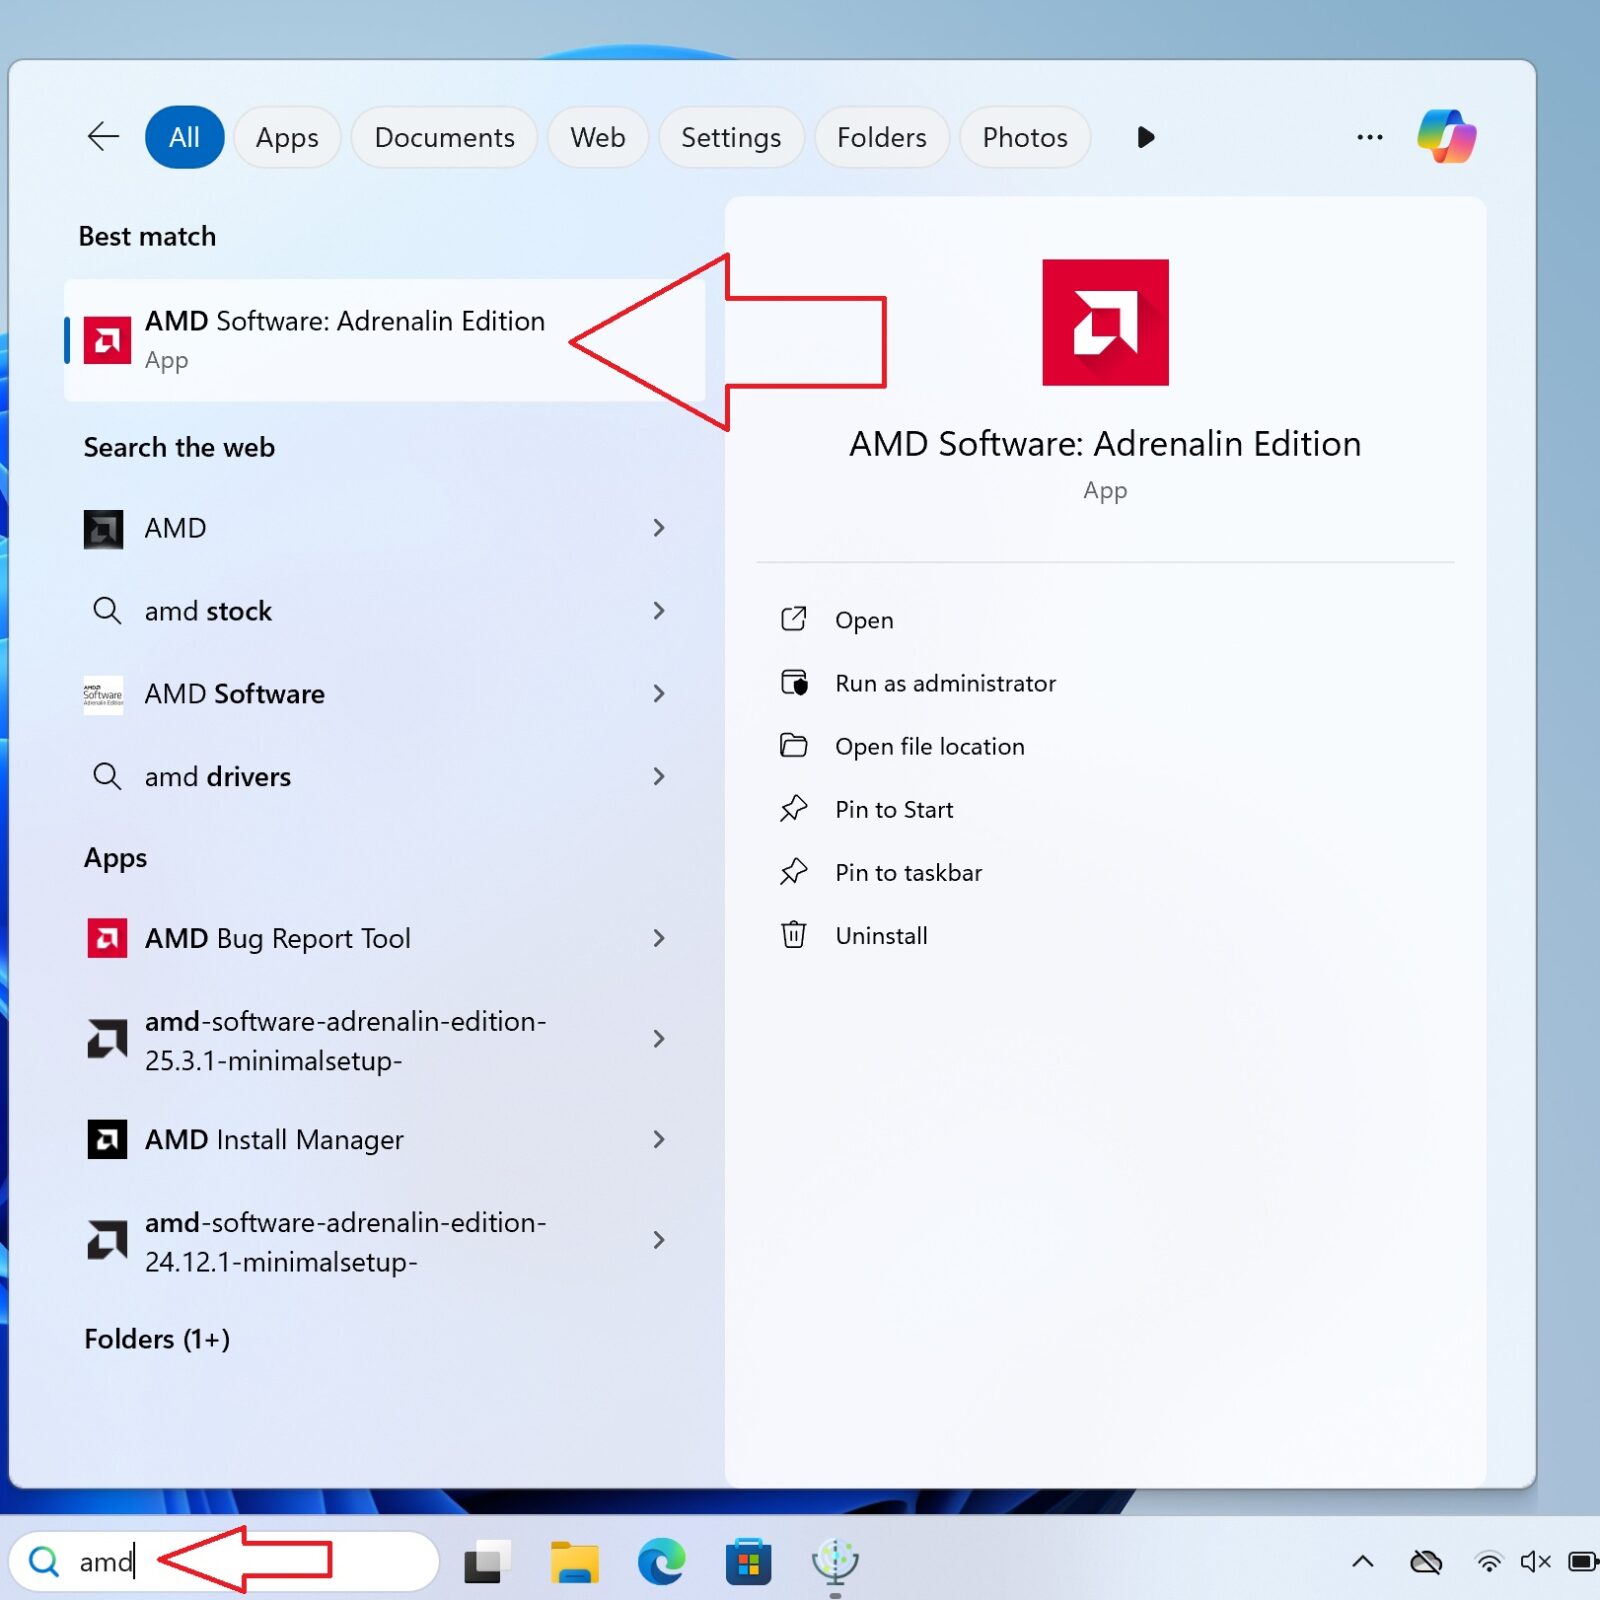This screenshot has width=1600, height=1600.
Task: Choose Run as administrator
Action: [x=945, y=683]
